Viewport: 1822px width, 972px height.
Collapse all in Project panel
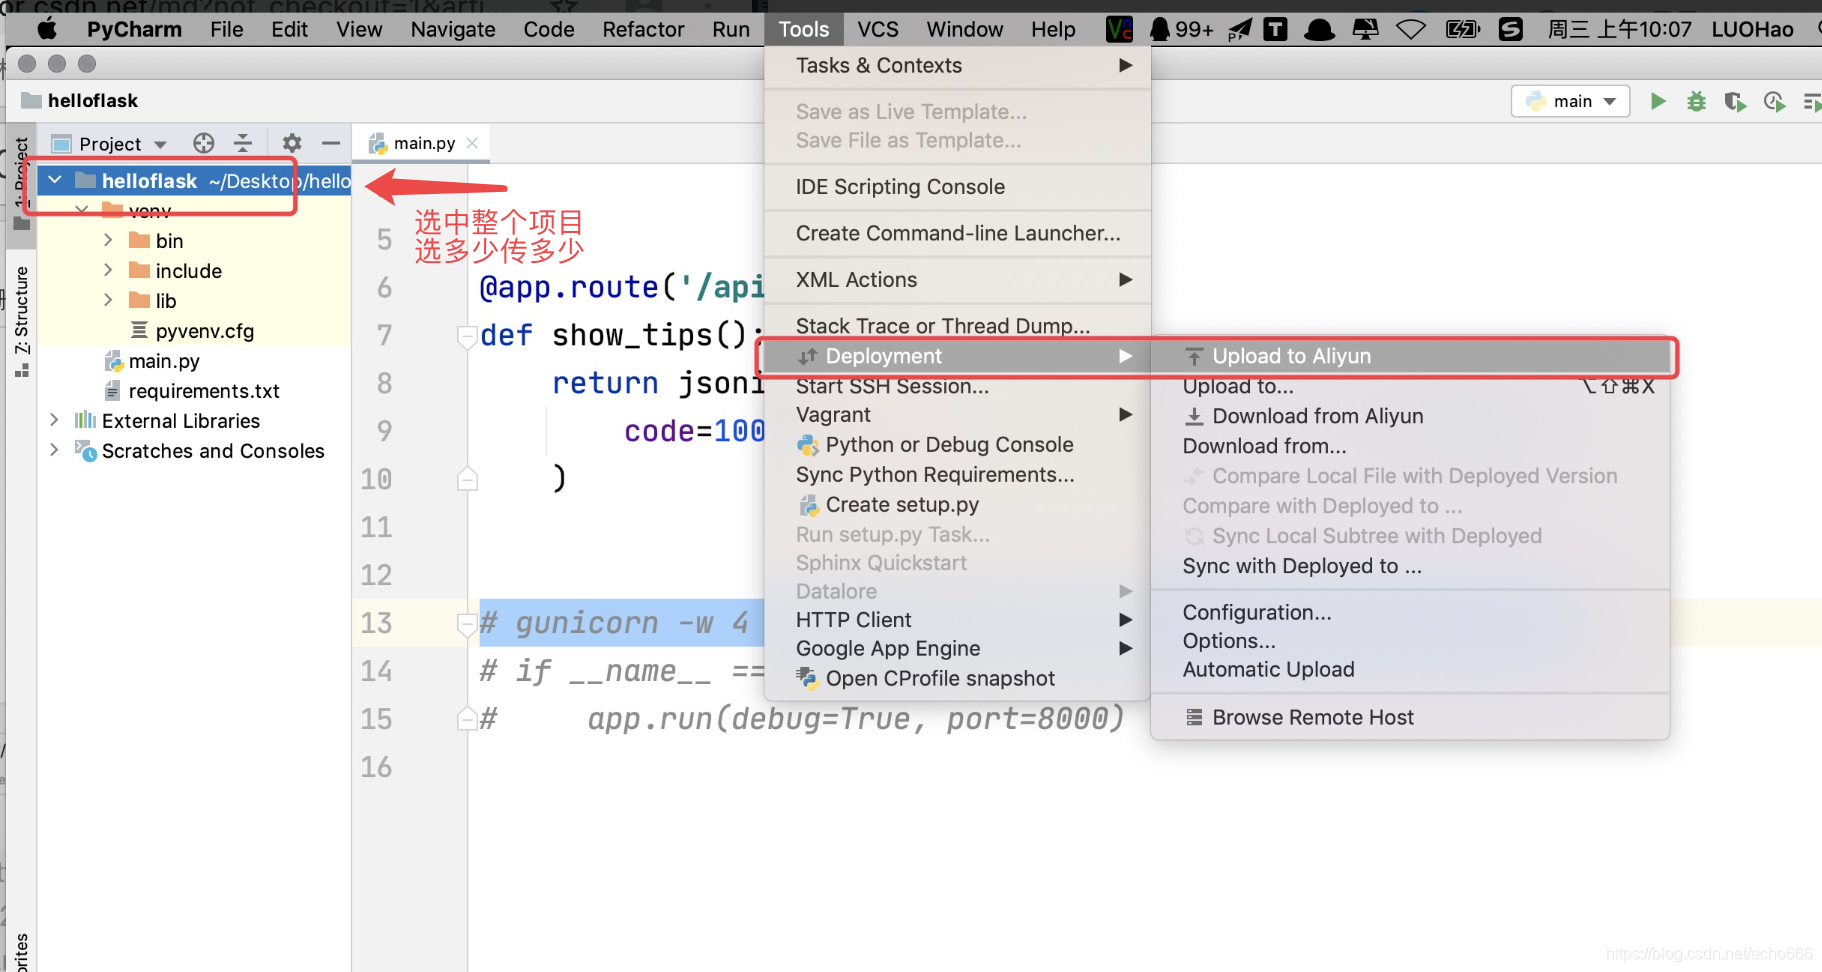243,143
